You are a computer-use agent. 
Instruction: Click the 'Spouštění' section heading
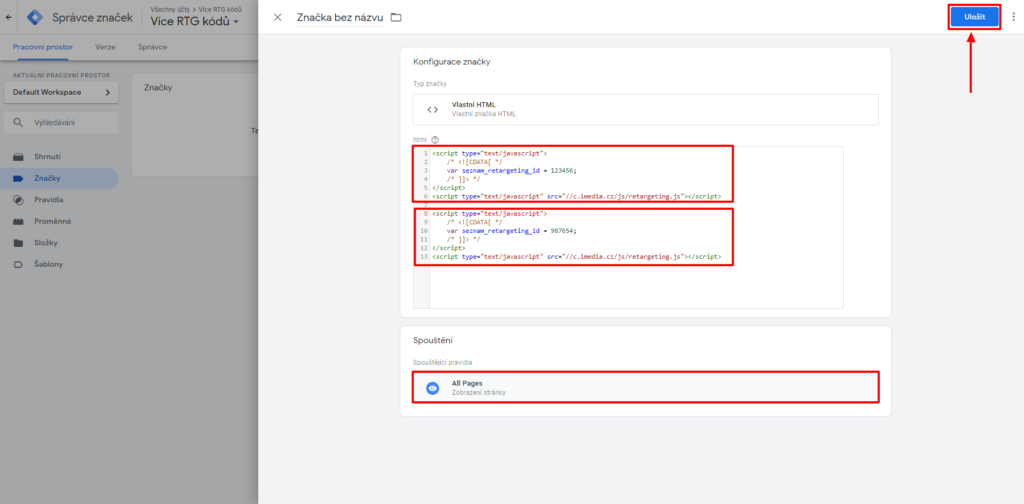point(434,341)
